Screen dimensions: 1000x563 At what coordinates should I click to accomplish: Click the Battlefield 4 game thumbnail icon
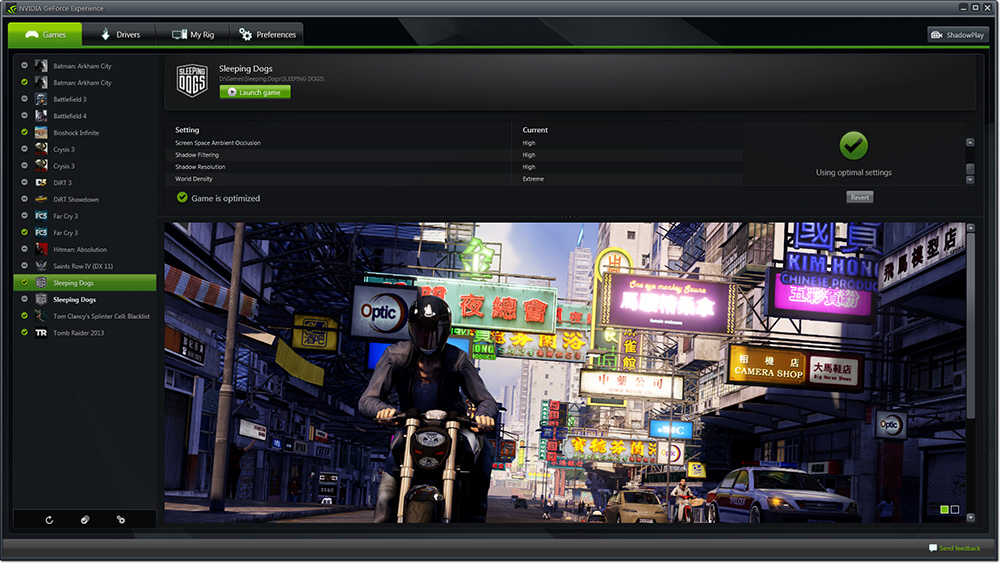click(x=41, y=115)
